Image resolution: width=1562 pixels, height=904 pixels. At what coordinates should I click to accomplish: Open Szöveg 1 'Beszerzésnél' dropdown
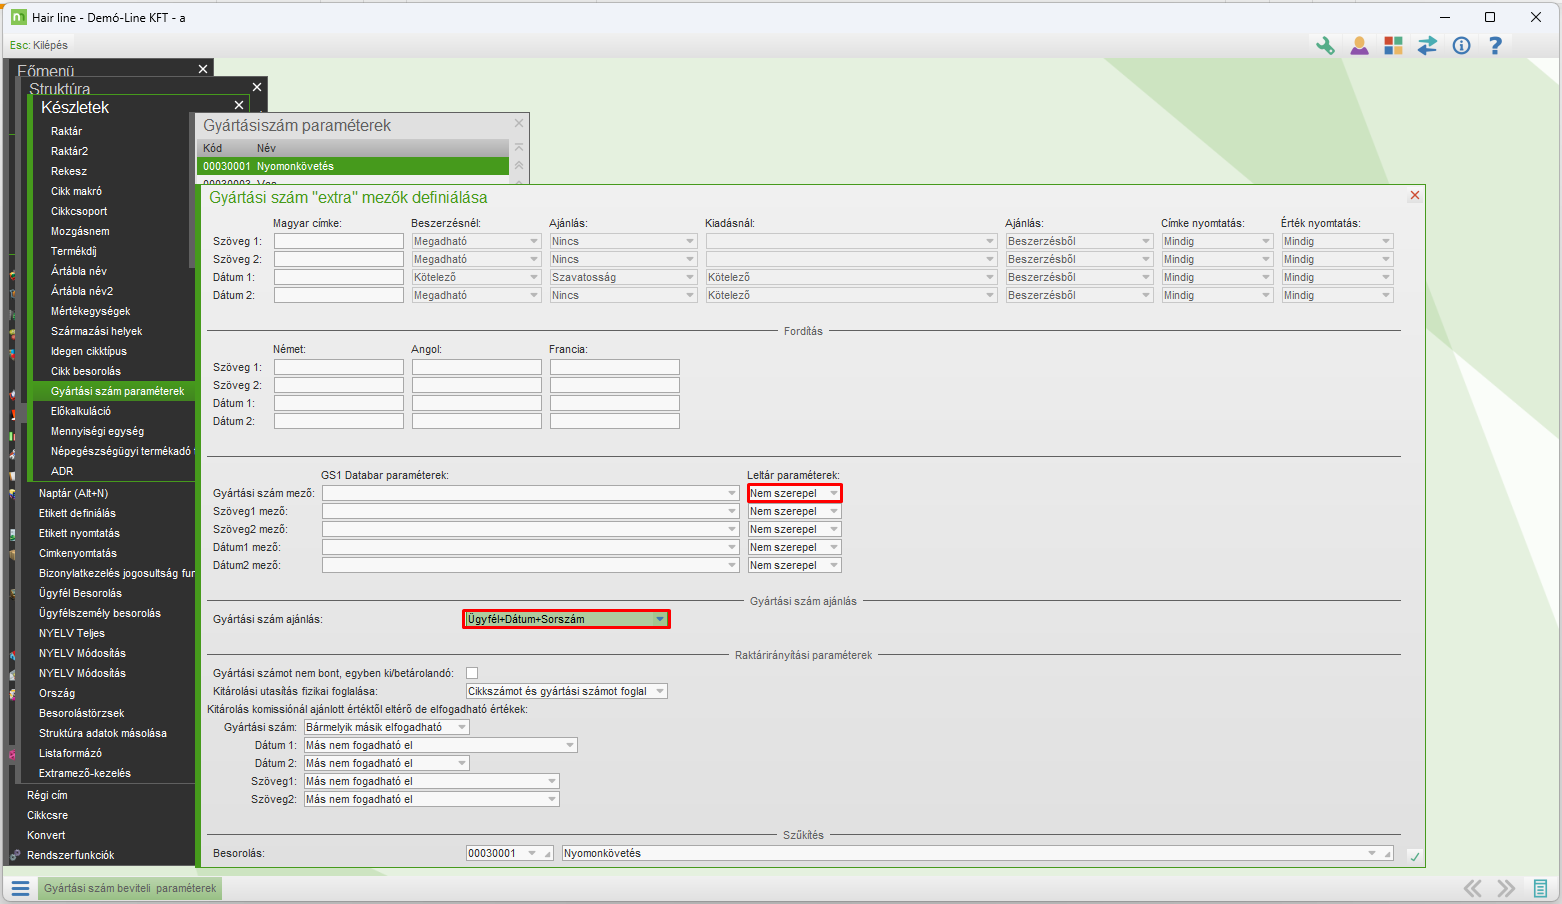533,241
